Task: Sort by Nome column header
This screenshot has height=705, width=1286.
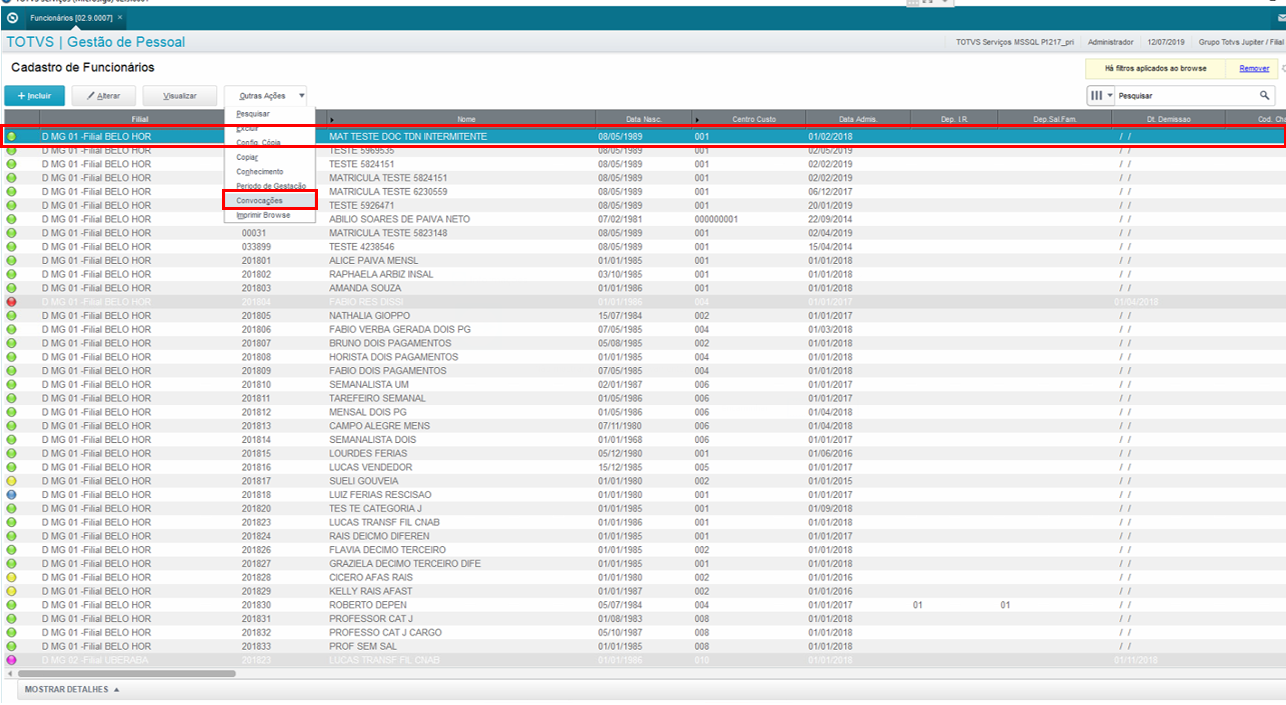Action: tap(466, 119)
